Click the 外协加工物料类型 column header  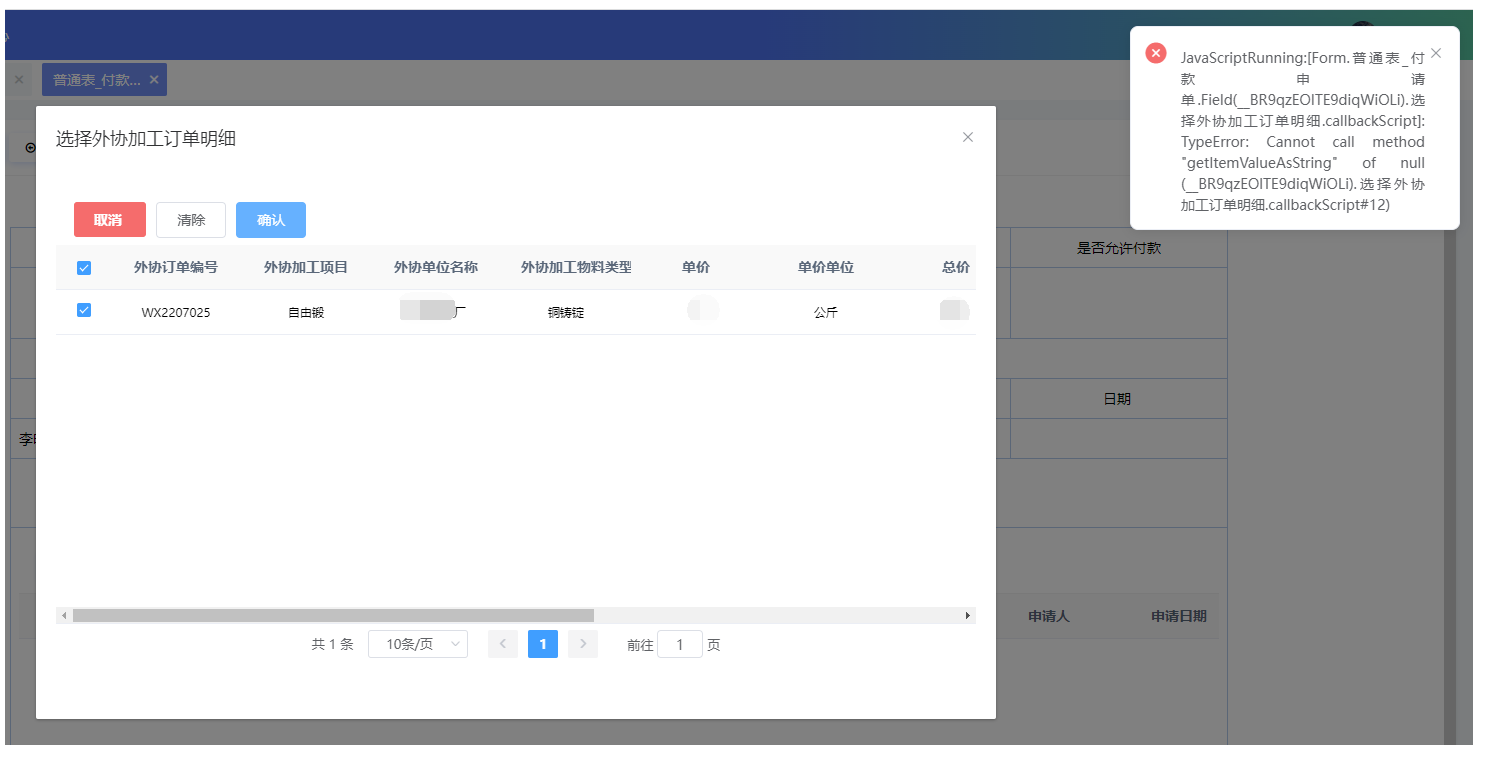(x=576, y=268)
